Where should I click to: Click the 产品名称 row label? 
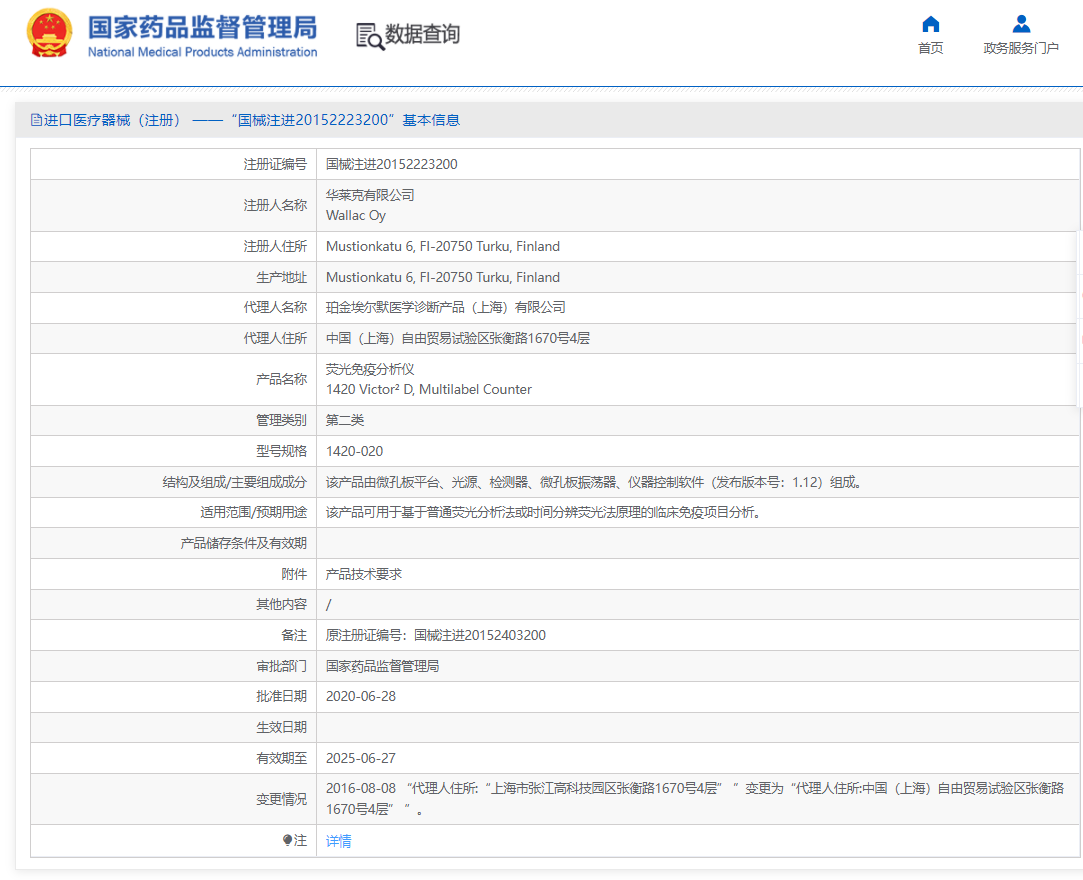[x=281, y=379]
